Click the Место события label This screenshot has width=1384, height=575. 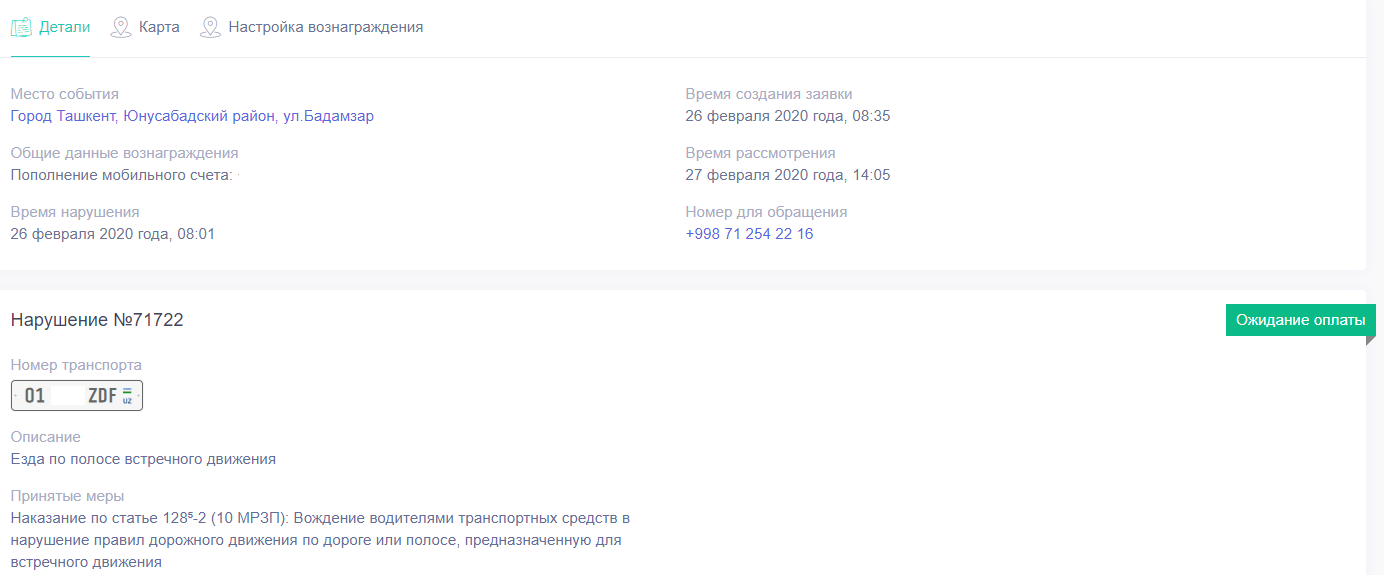(x=64, y=94)
